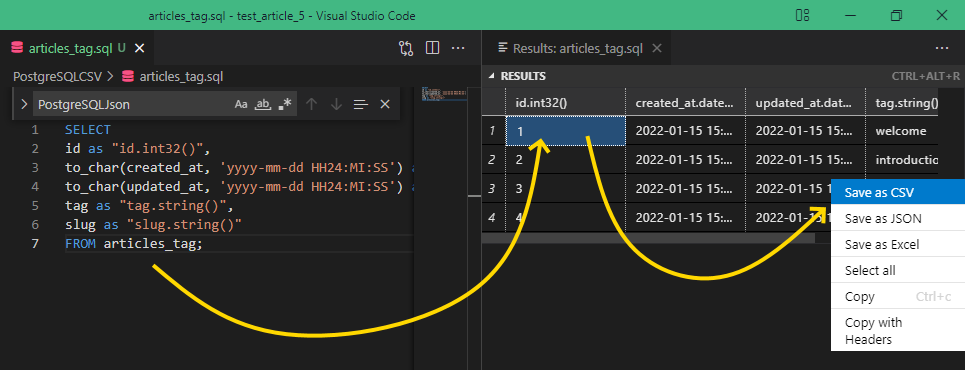Click the editor minimap

(x=443, y=94)
